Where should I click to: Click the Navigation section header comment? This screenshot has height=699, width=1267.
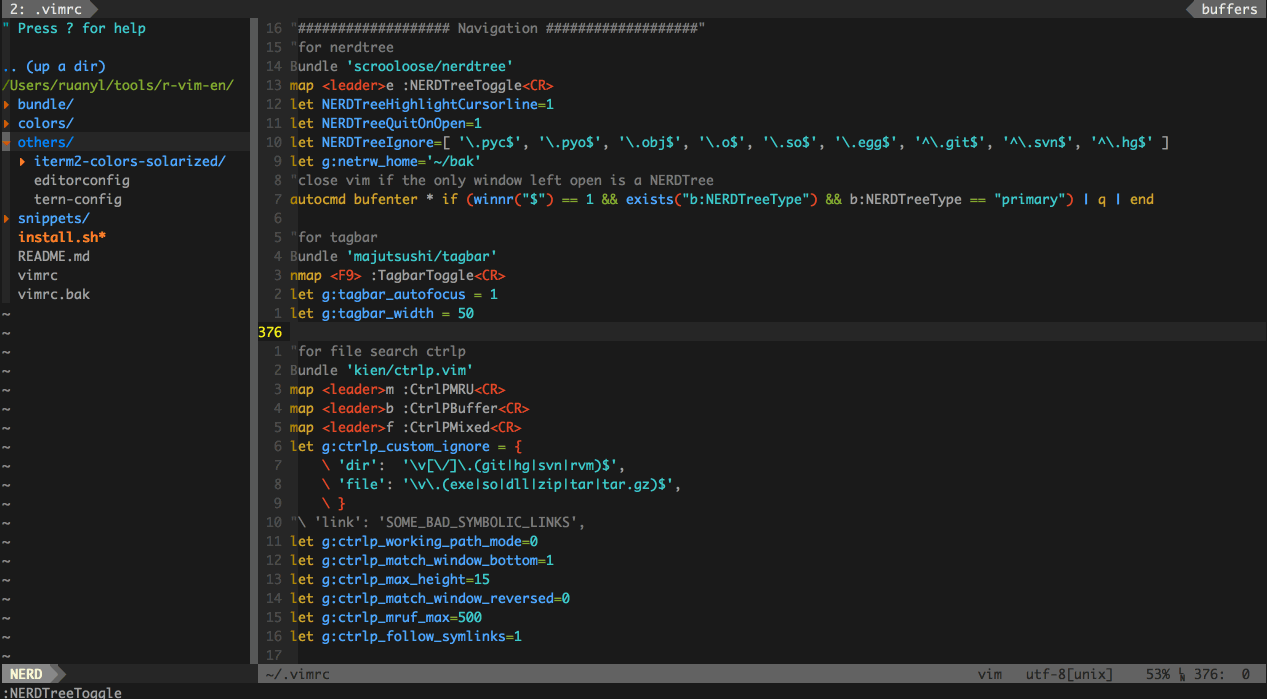pyautogui.click(x=498, y=28)
